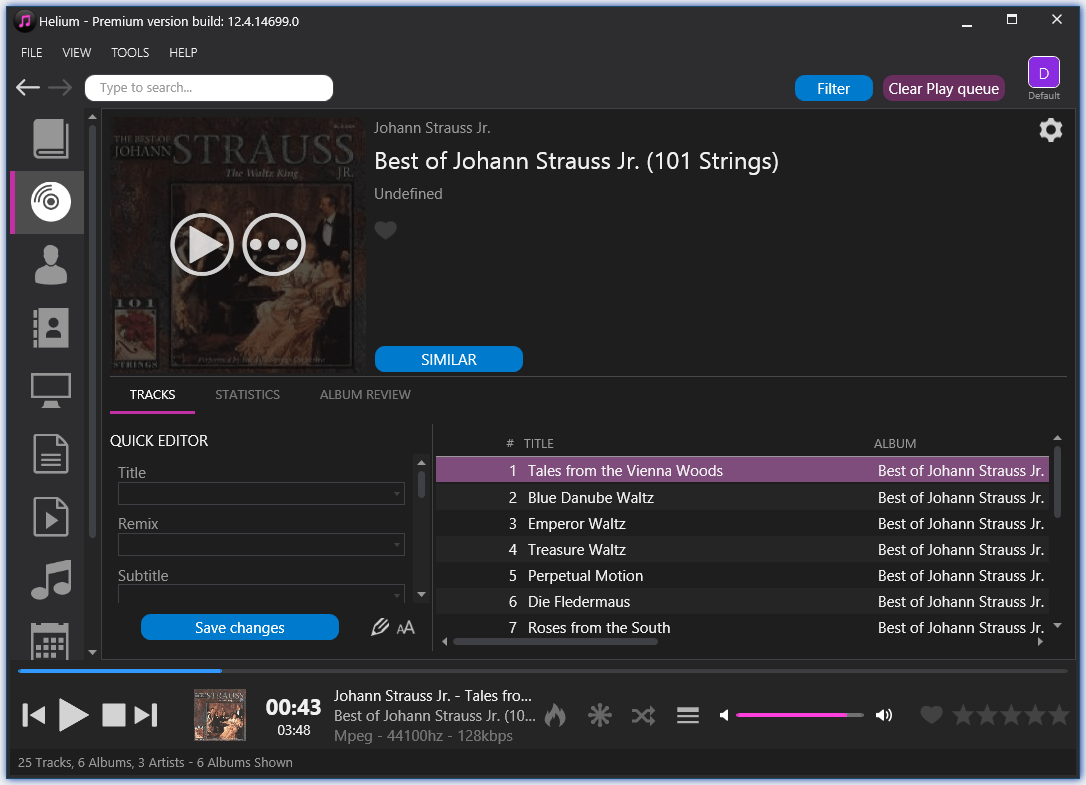This screenshot has height=785, width=1086.
Task: Rate the track five stars
Action: [1059, 714]
